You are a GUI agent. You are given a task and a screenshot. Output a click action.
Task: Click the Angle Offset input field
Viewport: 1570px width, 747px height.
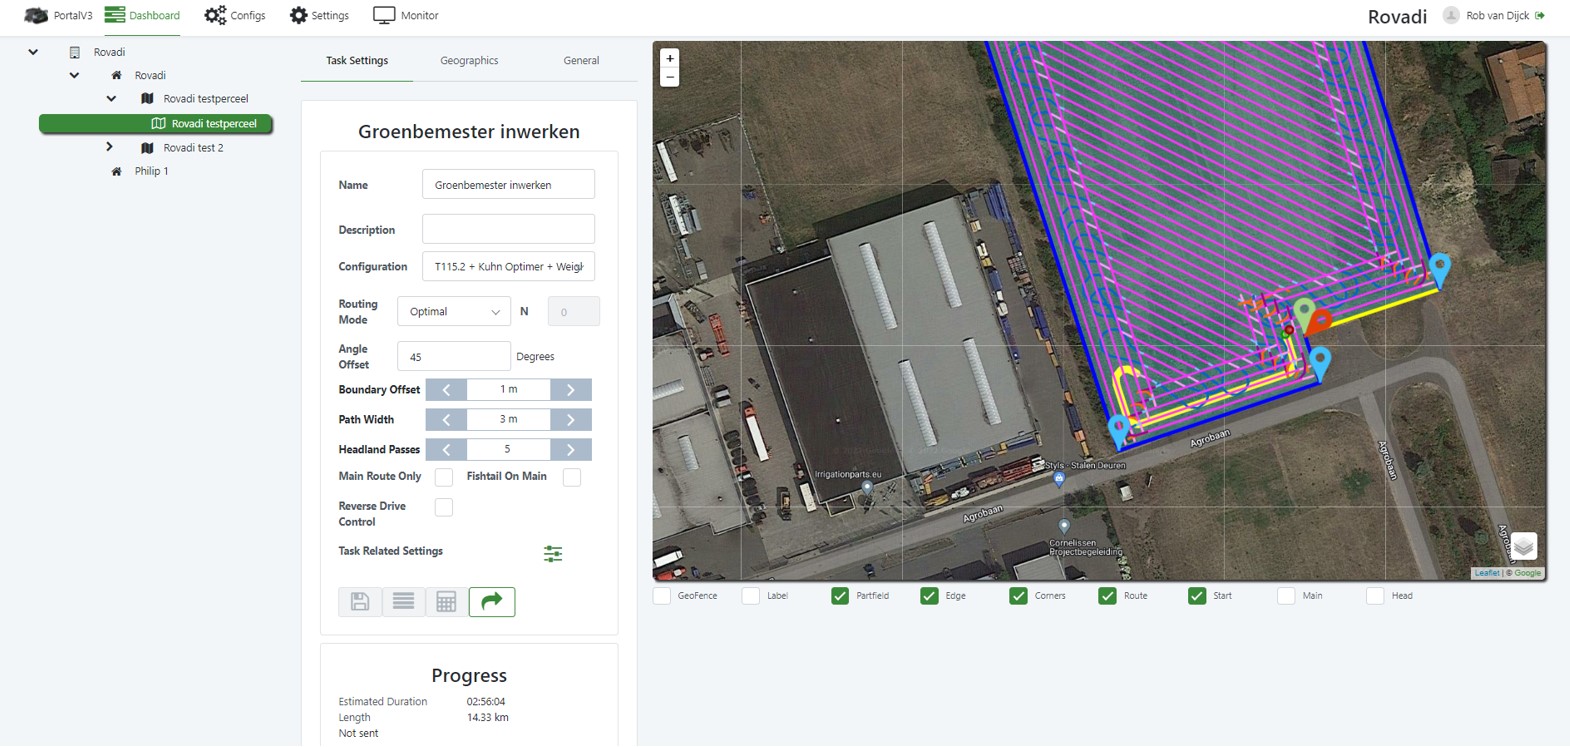pos(454,356)
